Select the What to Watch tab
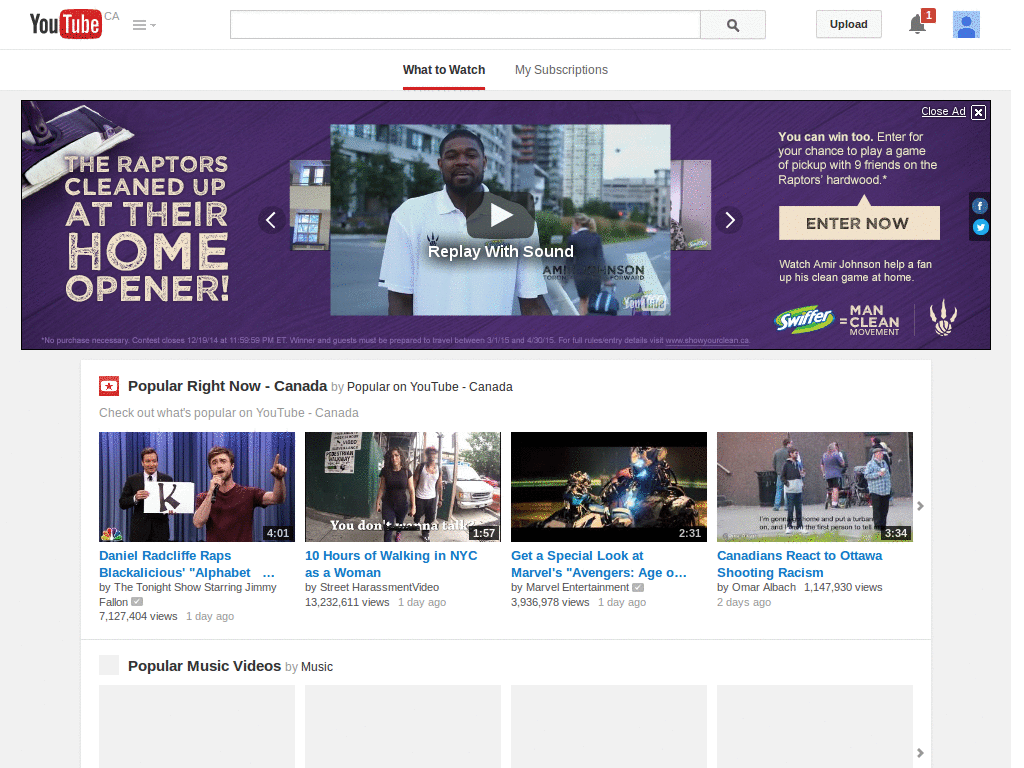Viewport: 1024px width, 768px height. click(x=444, y=70)
